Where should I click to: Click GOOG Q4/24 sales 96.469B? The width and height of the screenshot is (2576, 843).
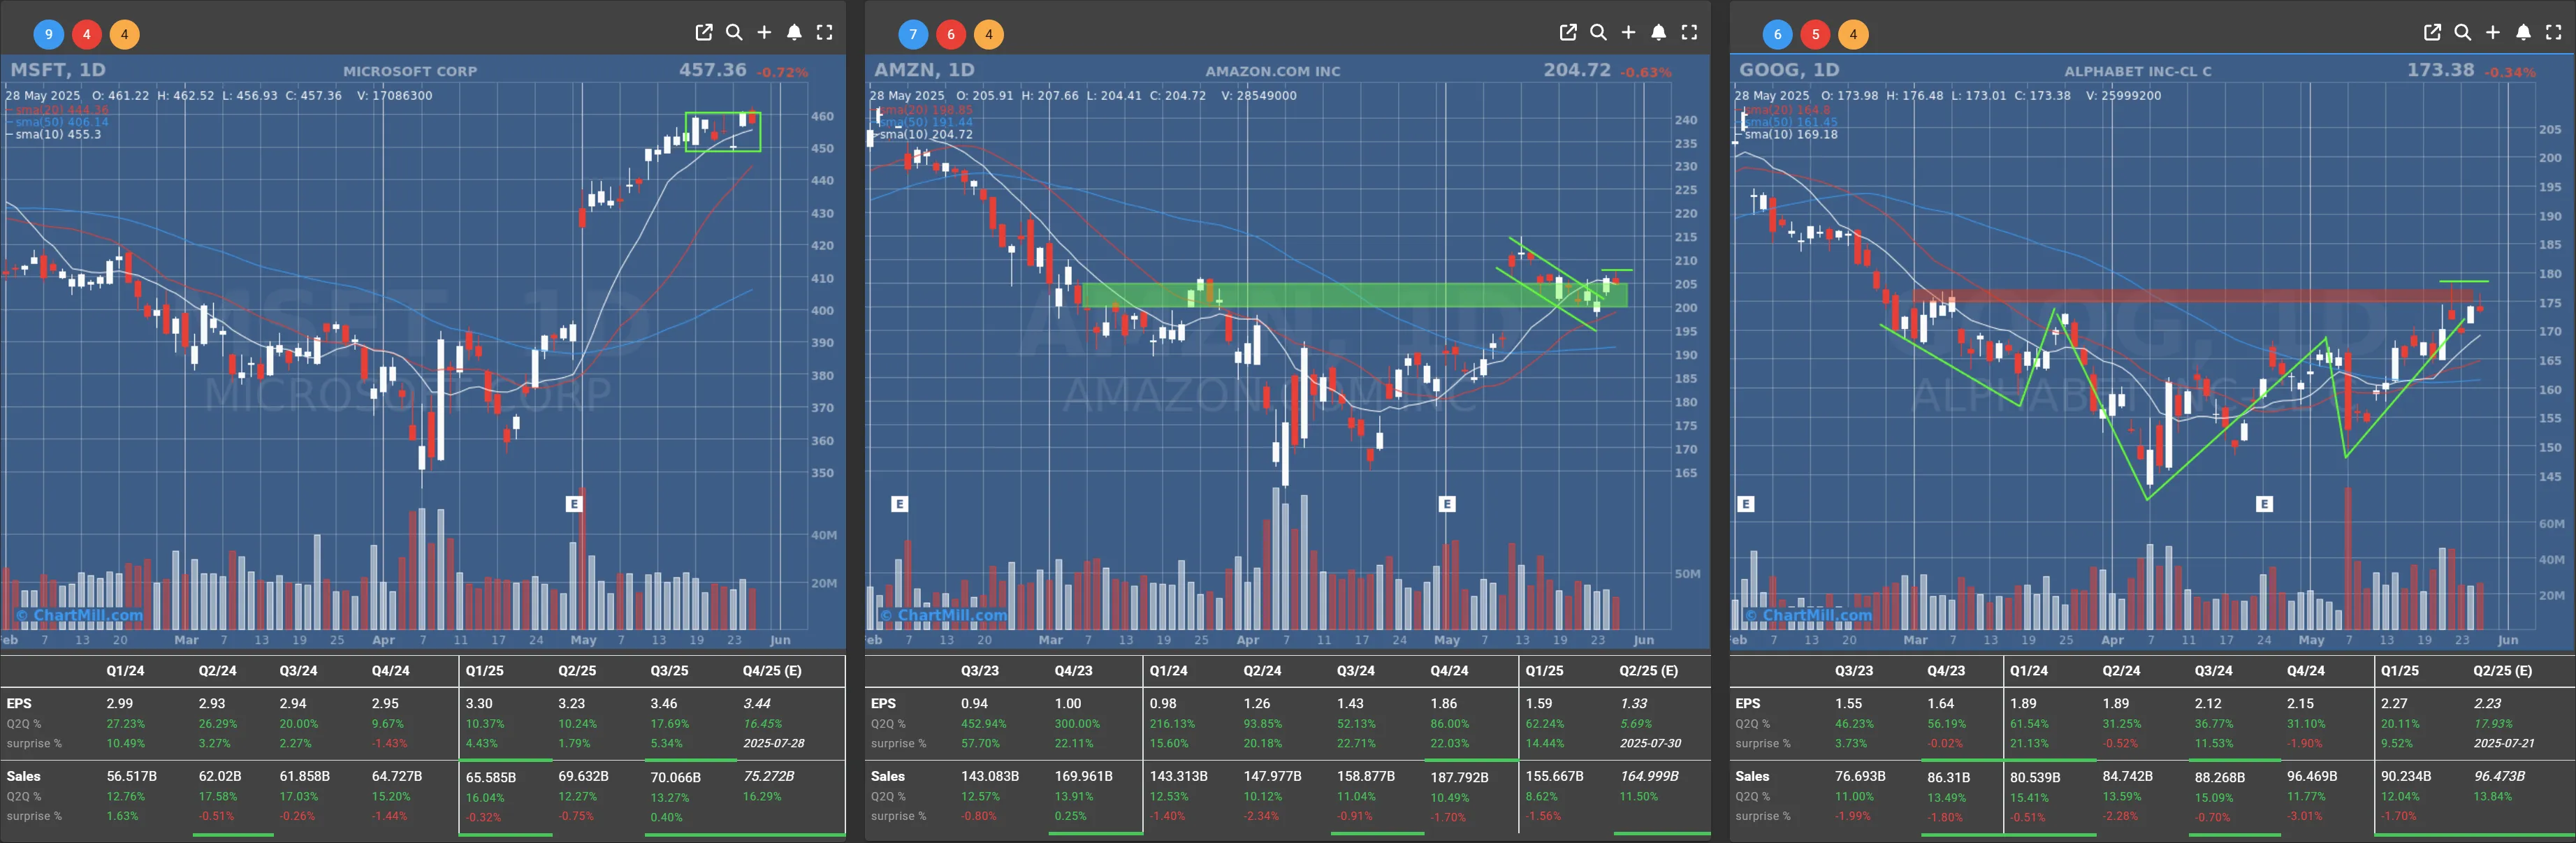click(2312, 777)
